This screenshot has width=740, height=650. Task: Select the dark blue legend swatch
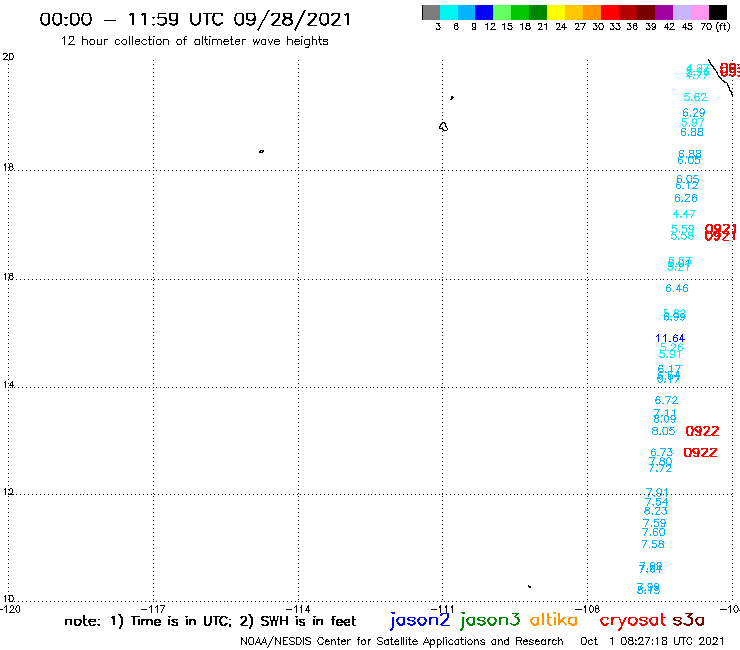484,12
